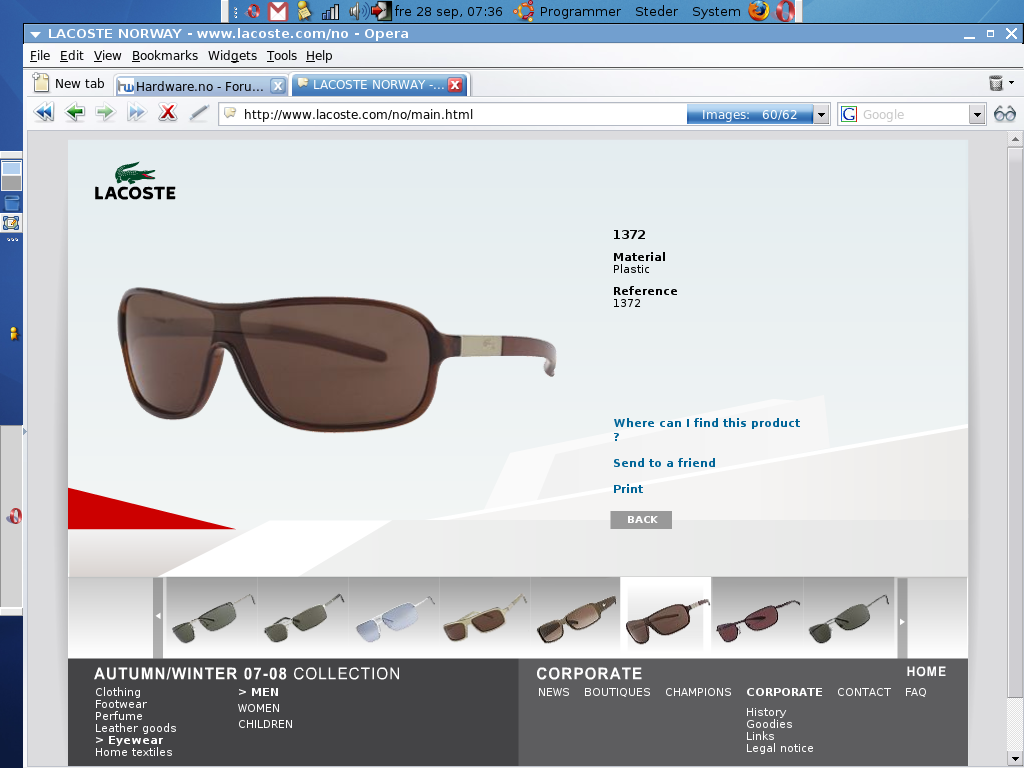
Task: Click the Opera tray icon left of Gmail
Action: tap(253, 11)
